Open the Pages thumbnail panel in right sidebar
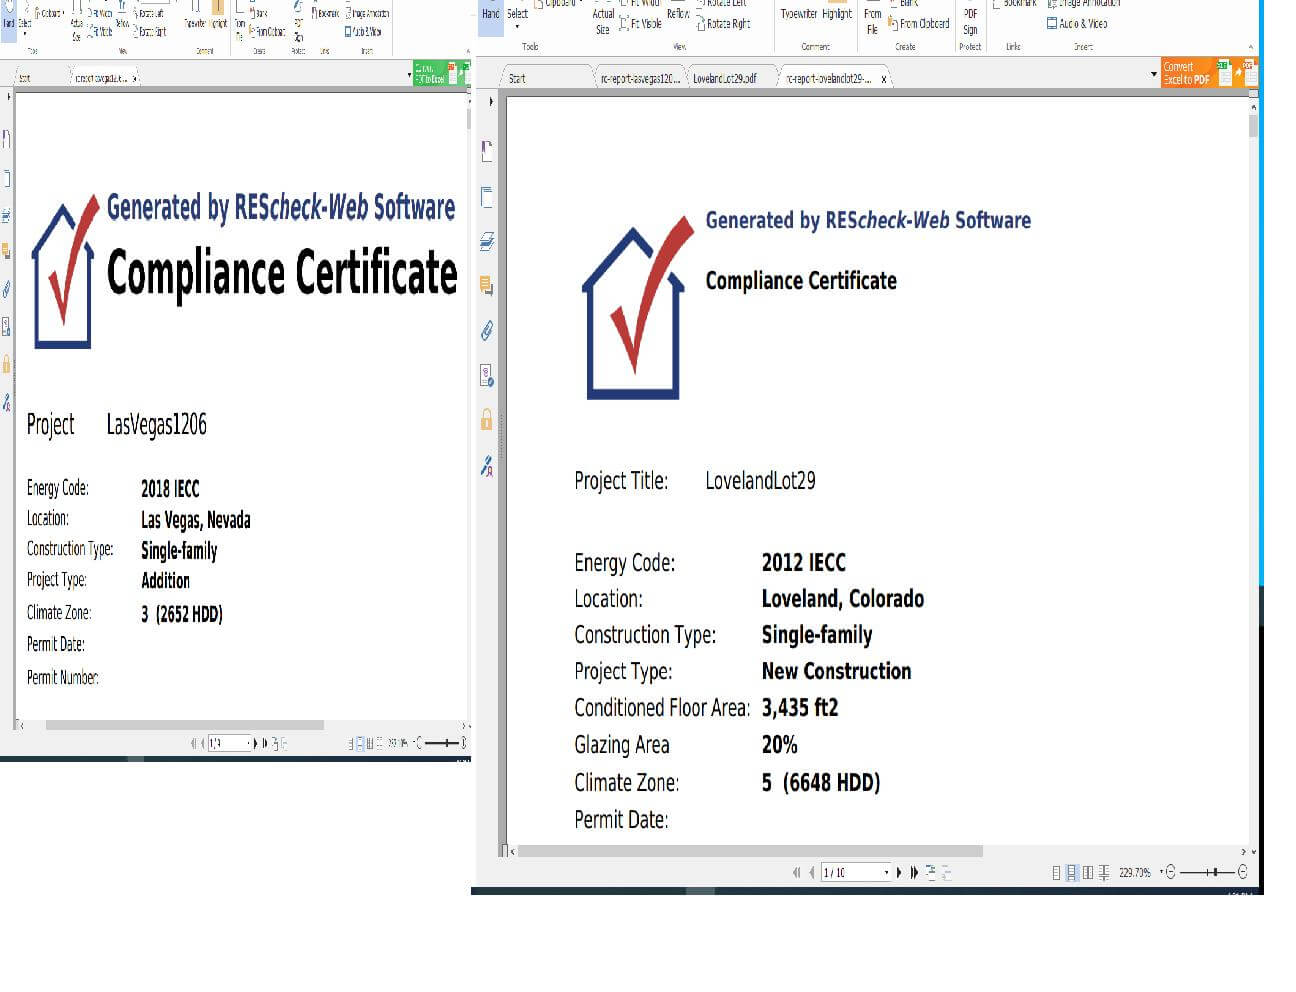This screenshot has width=1296, height=992. 487,197
